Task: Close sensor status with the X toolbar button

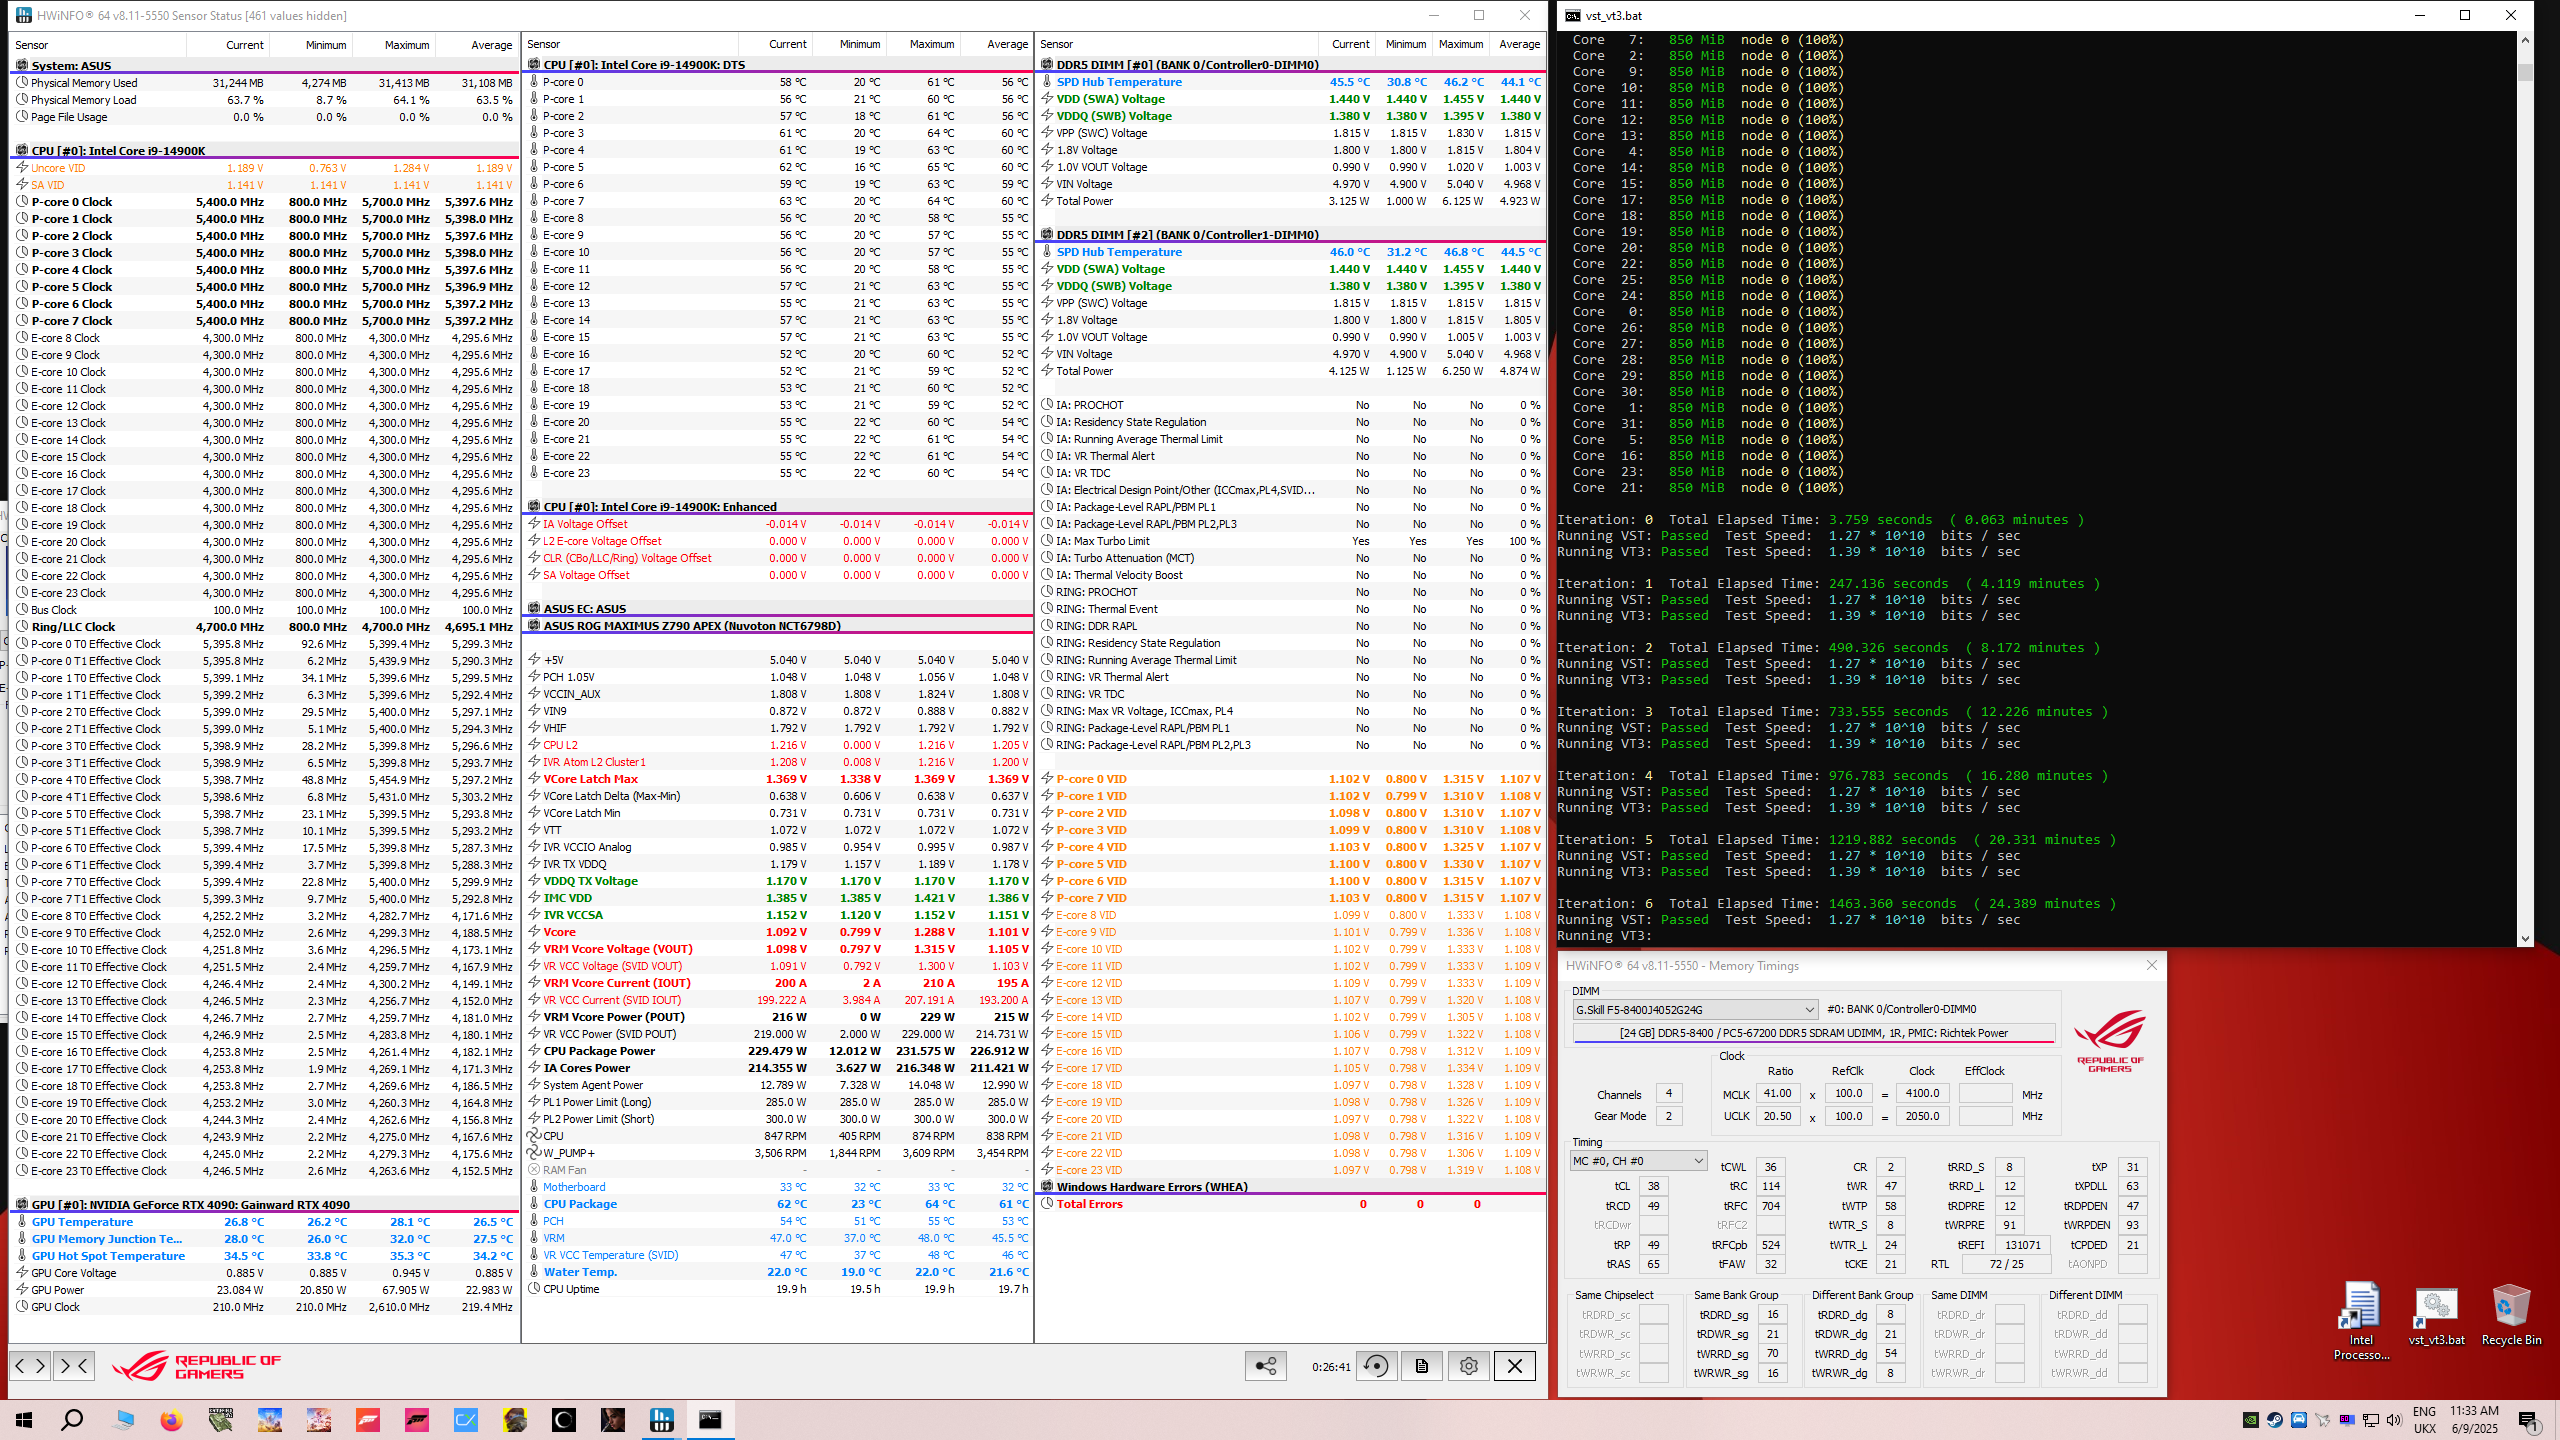Action: point(1515,1366)
